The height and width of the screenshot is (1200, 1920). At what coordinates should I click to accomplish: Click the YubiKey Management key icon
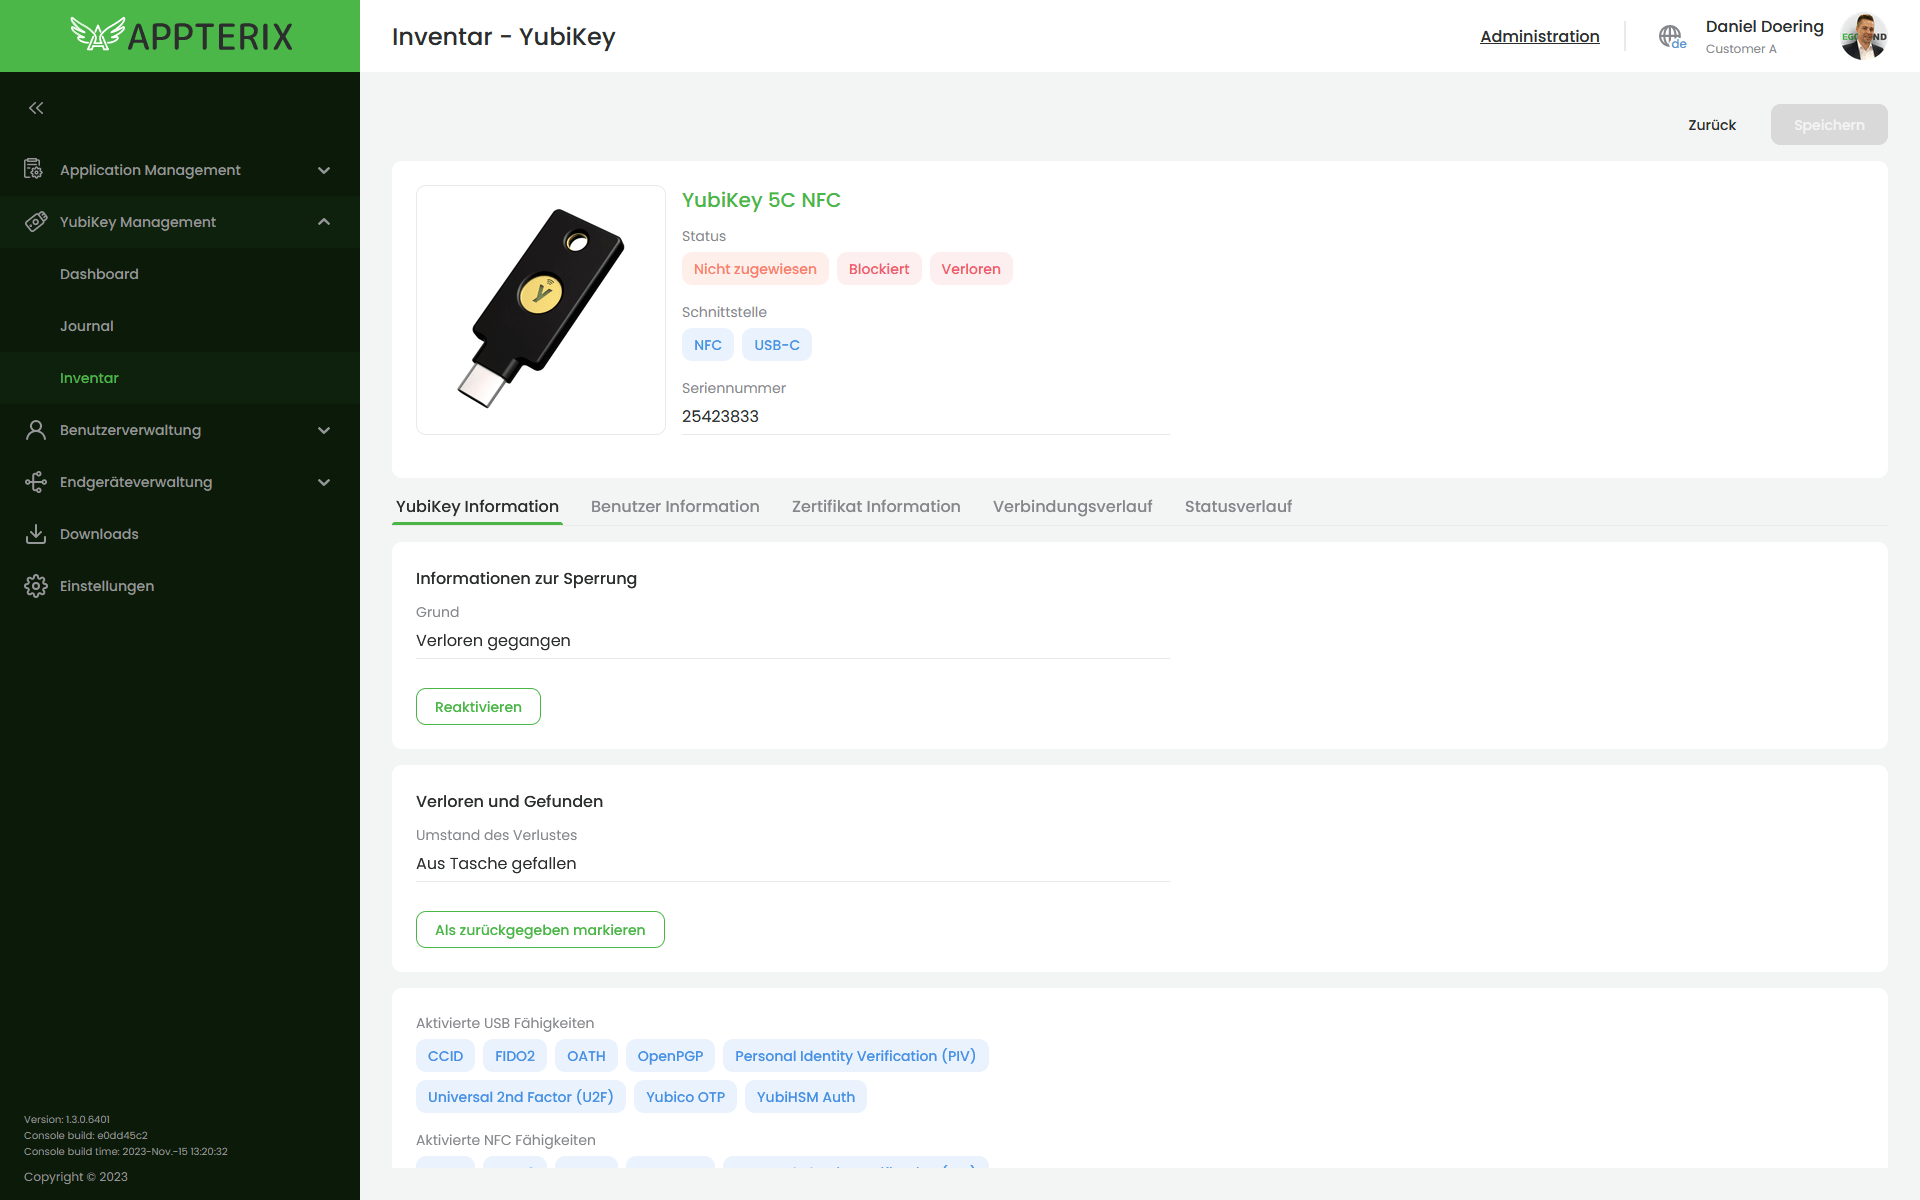(36, 222)
